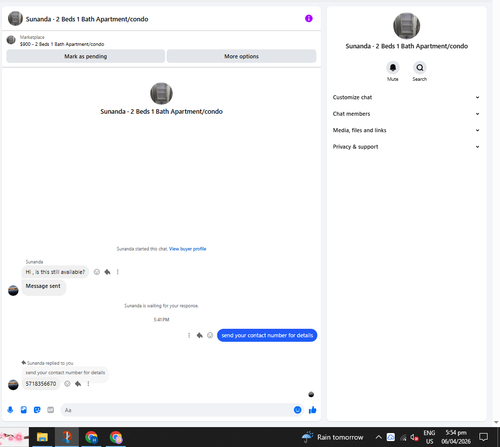500x447 pixels.
Task: Expand Media, files and links section
Action: 406,130
